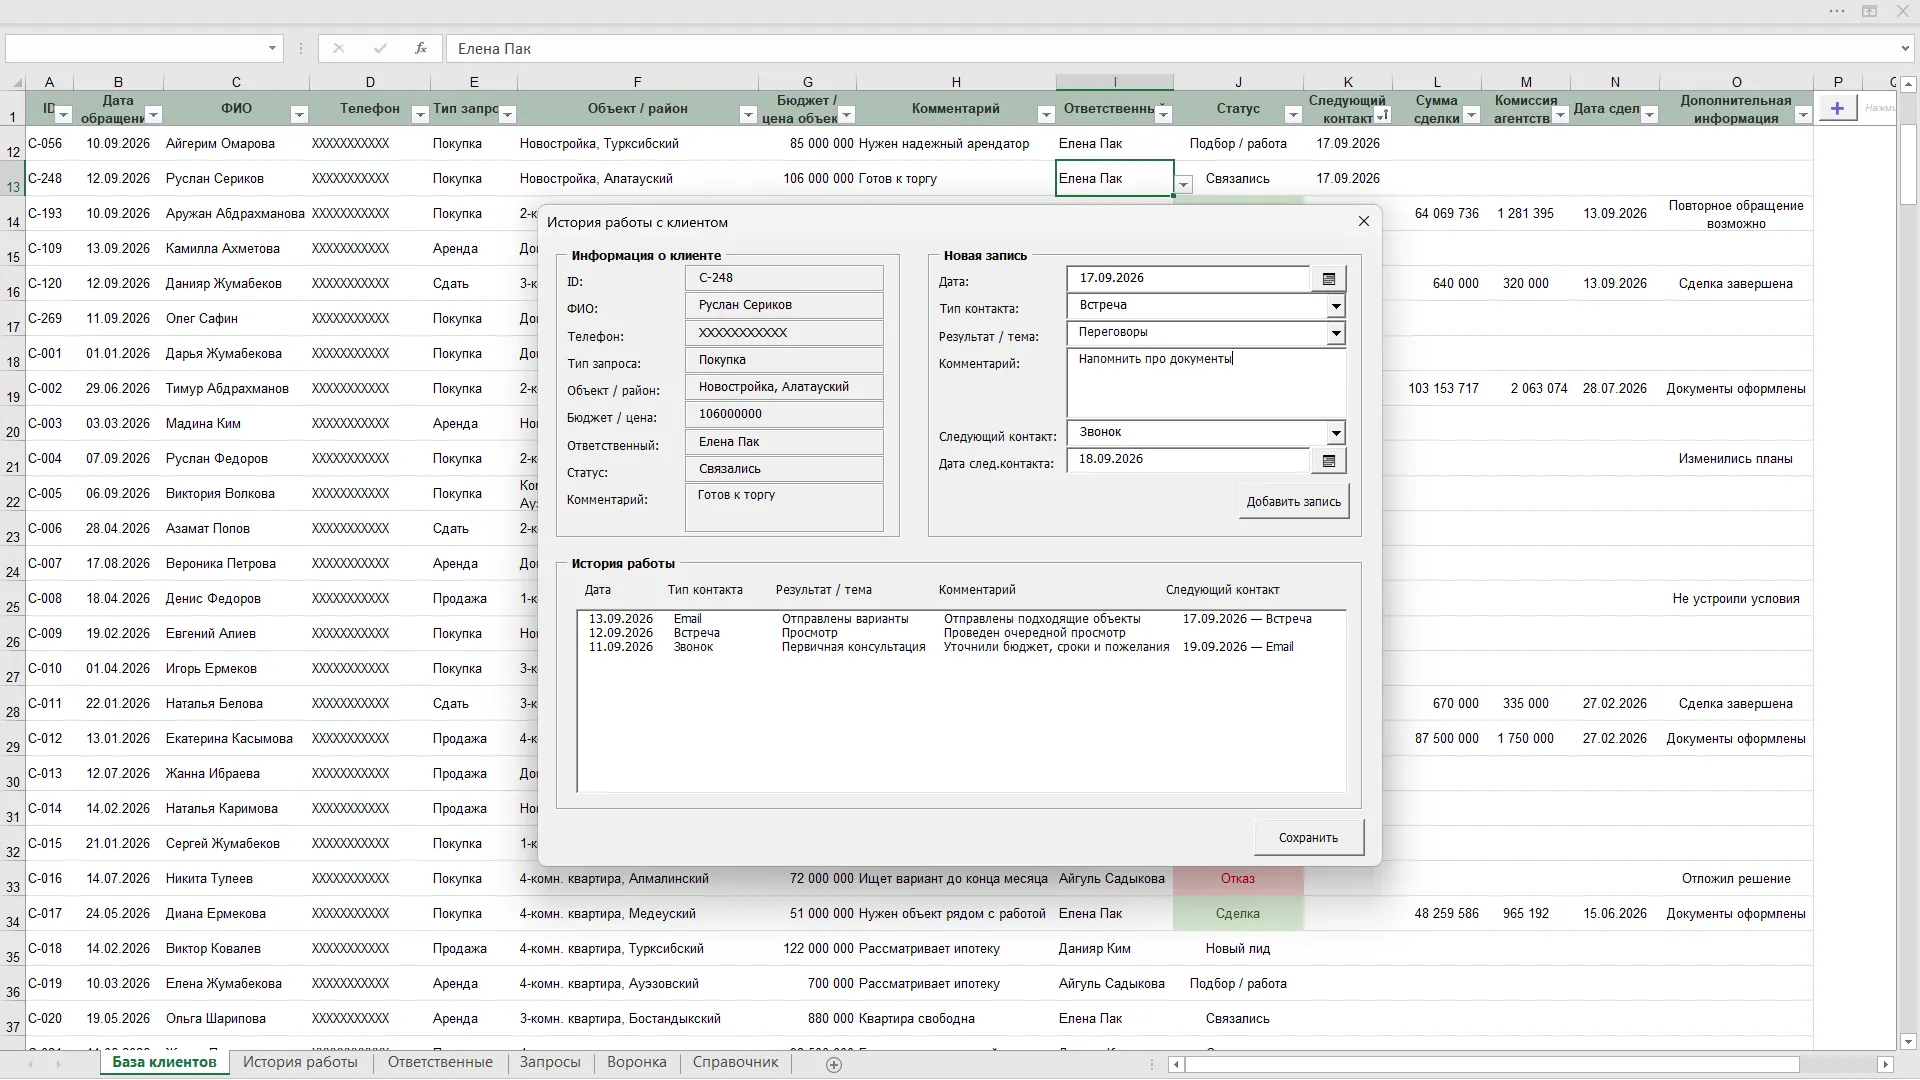Add a new sheet with the plus icon
This screenshot has width=1920, height=1080.
[834, 1064]
